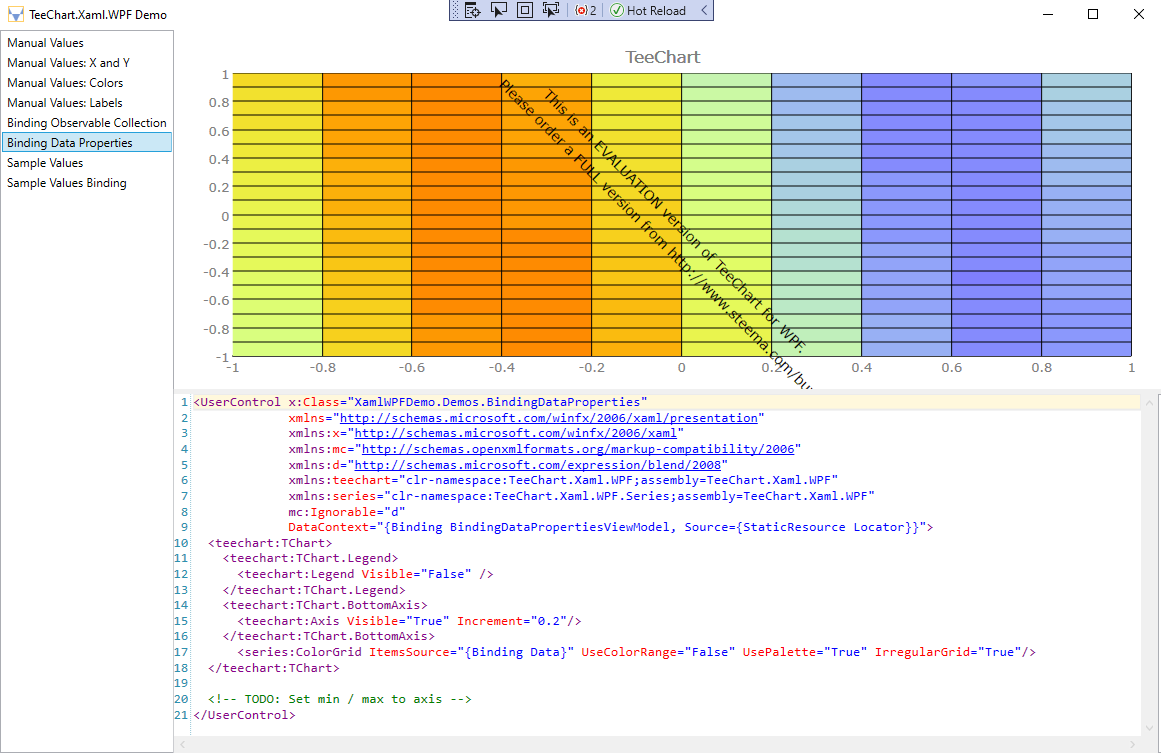Follow the expression/blend/2008 link
Screen dimensions: 1161x753
[538, 465]
